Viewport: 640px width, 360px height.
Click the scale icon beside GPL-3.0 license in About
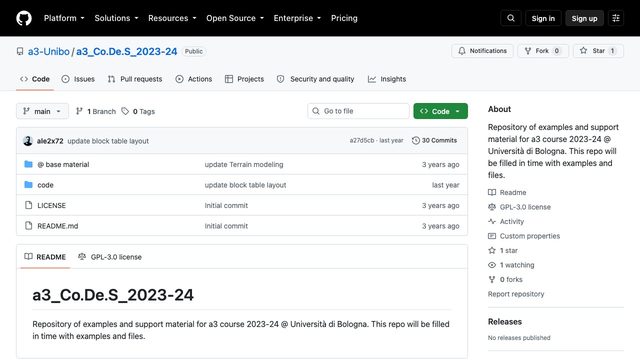point(492,207)
